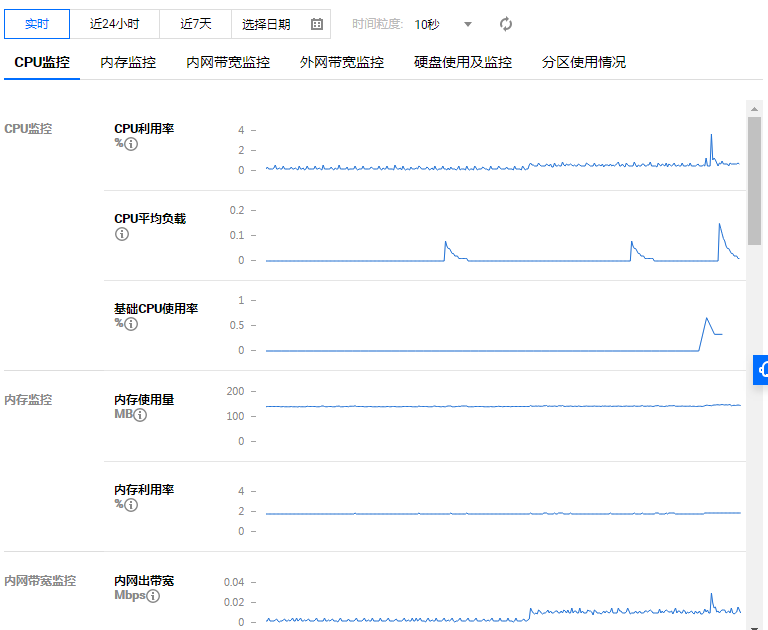Click the 内存利用率 line chart
This screenshot has width=768, height=630.
click(x=503, y=513)
